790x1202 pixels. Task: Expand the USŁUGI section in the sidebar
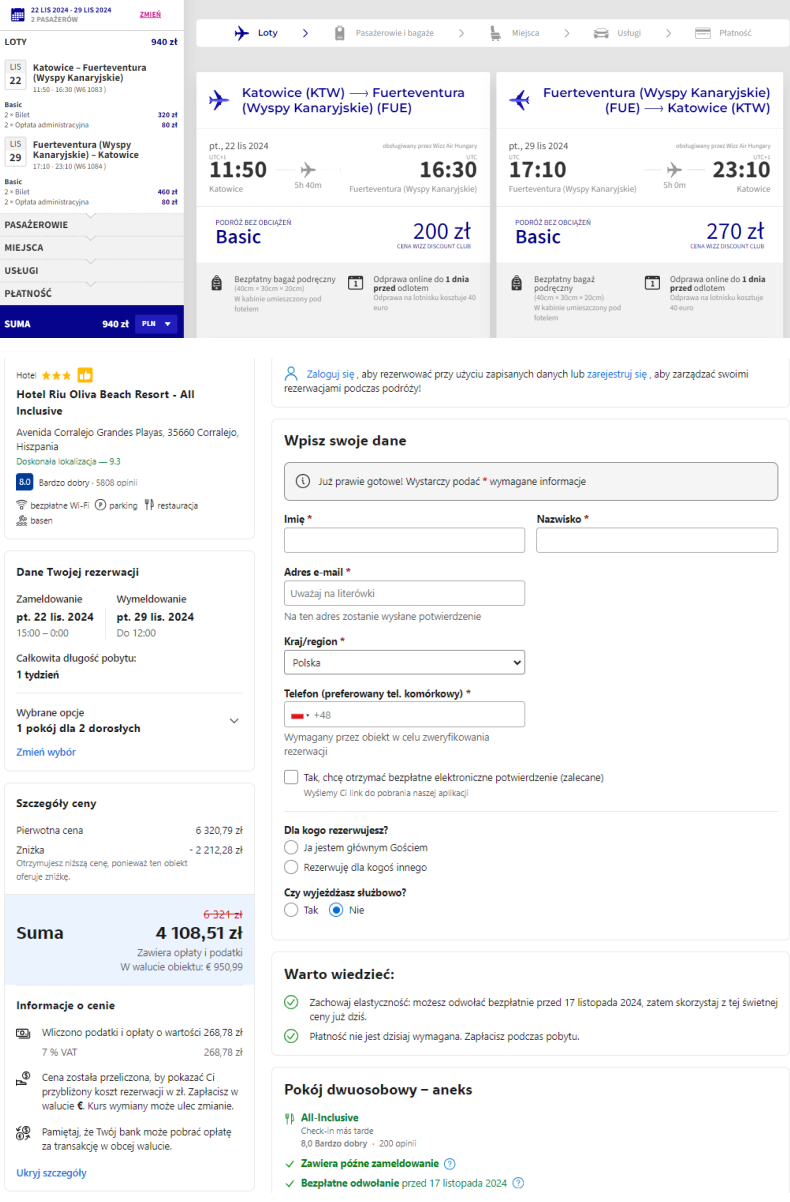point(92,271)
